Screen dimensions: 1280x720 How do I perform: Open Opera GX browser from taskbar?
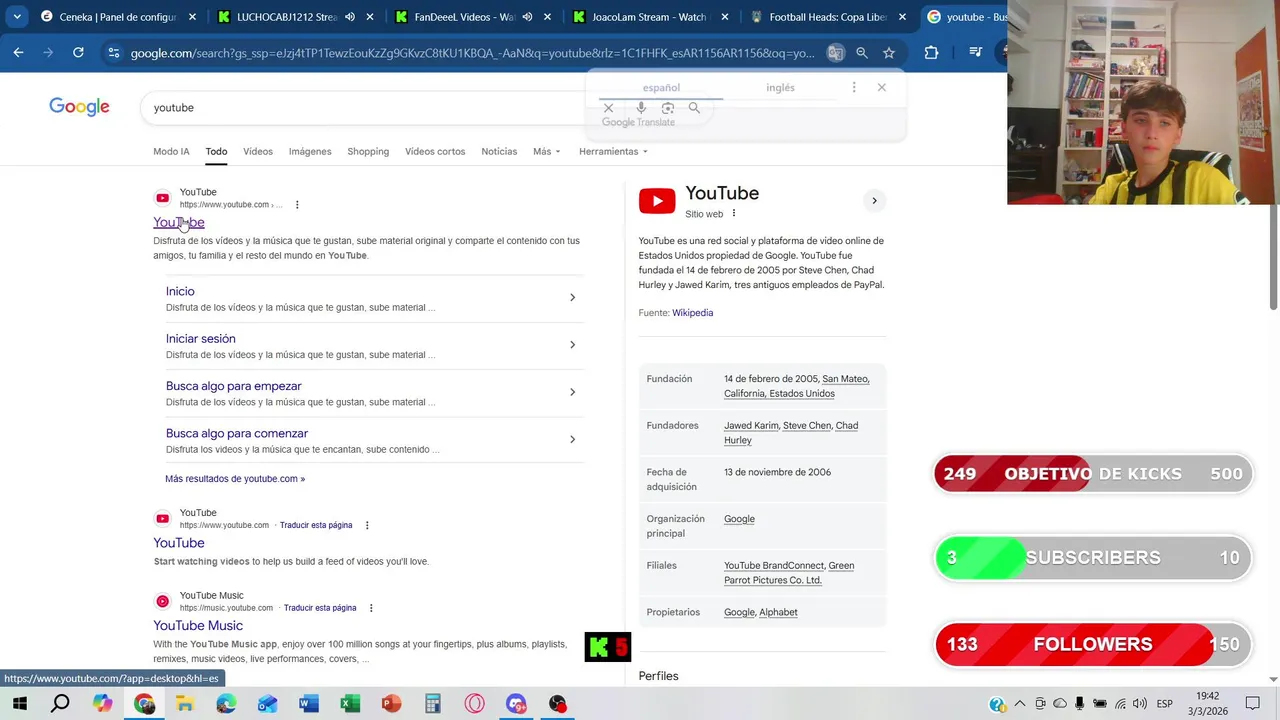[x=474, y=704]
